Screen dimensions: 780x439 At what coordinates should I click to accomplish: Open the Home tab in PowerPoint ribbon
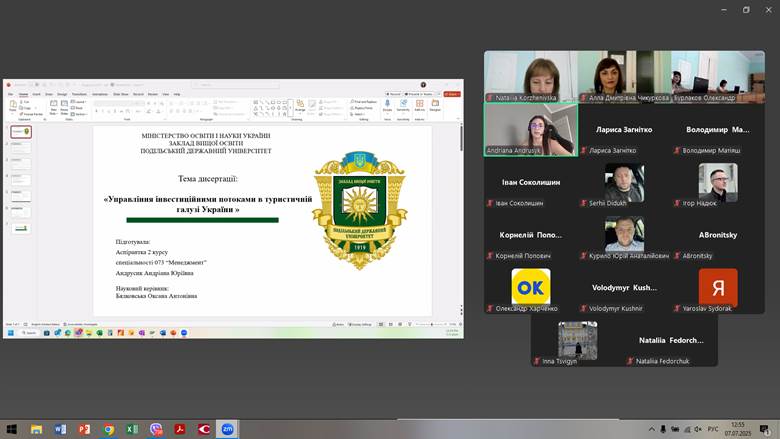[x=23, y=93]
